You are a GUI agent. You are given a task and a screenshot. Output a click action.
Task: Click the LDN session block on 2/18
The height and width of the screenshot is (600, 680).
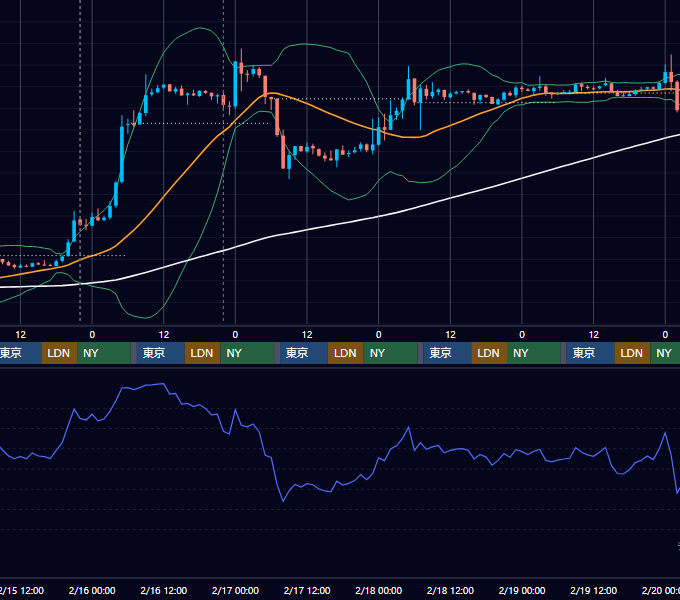(x=489, y=353)
